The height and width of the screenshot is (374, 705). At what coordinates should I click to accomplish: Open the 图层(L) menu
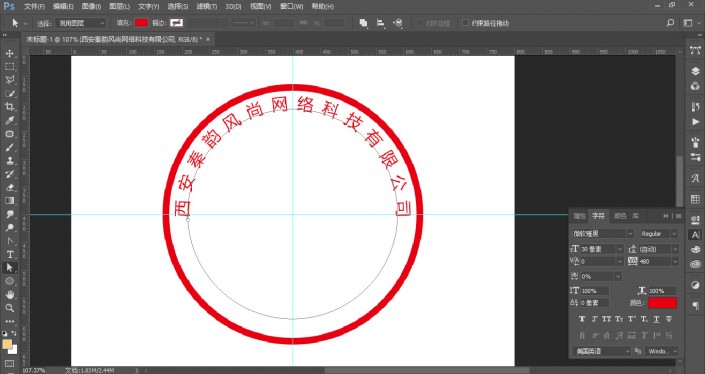120,6
